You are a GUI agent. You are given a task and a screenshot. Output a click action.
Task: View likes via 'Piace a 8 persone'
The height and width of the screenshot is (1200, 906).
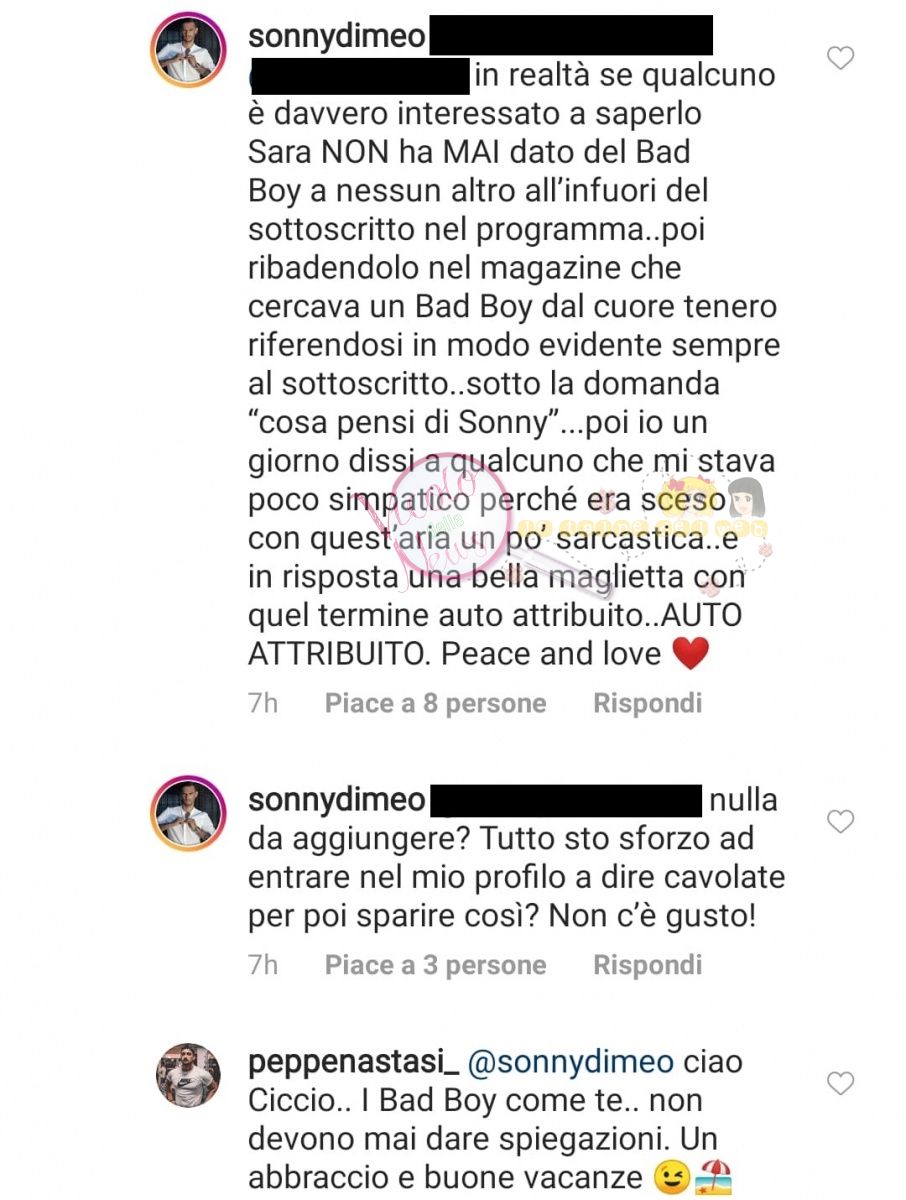click(435, 704)
